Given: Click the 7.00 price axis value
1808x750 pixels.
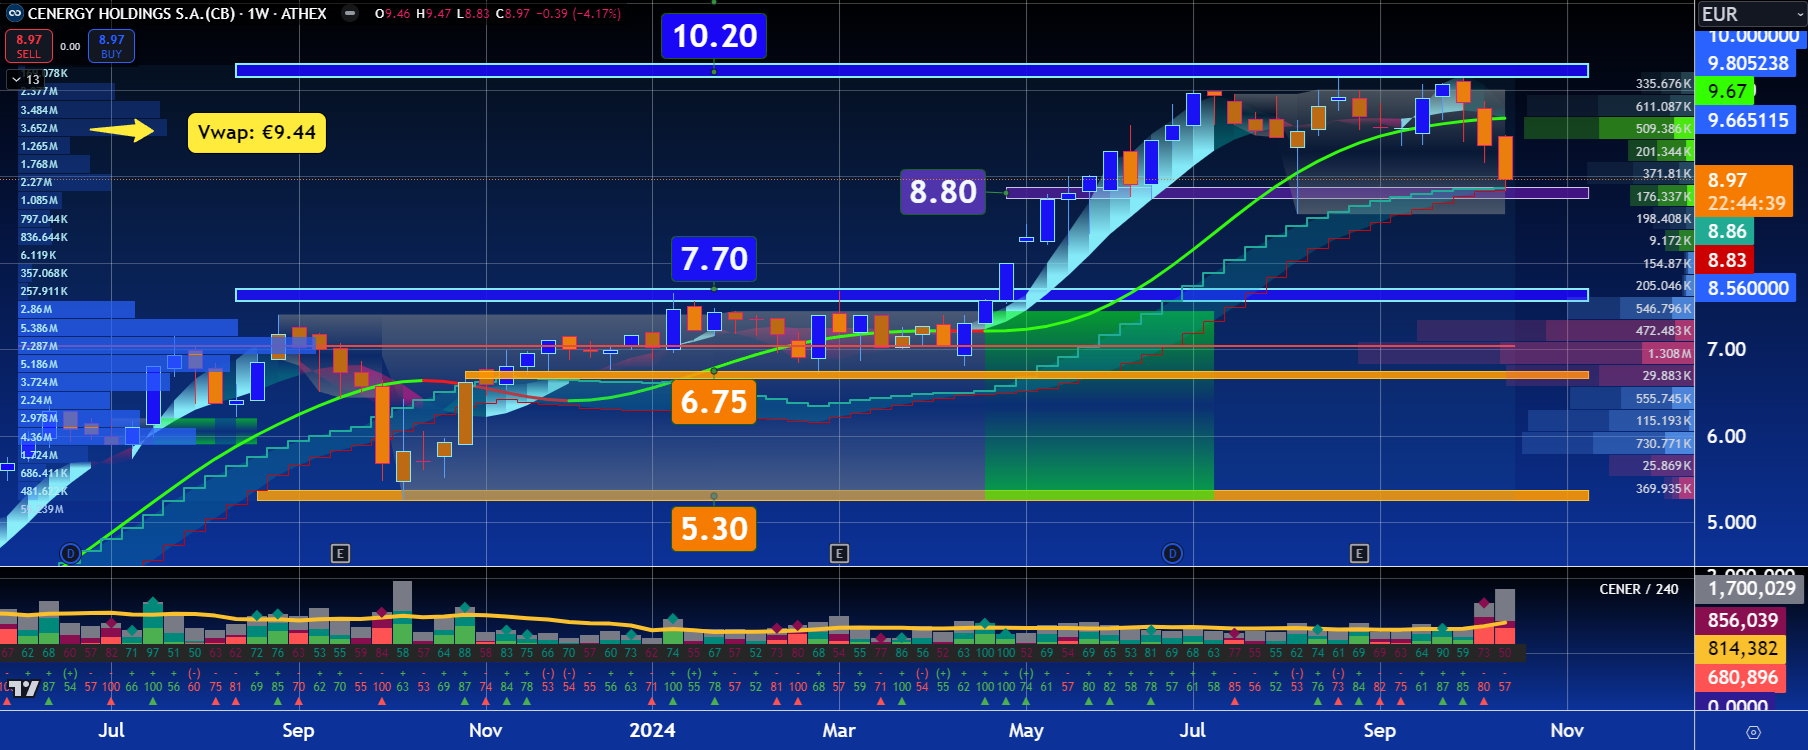Looking at the screenshot, I should click(1726, 349).
